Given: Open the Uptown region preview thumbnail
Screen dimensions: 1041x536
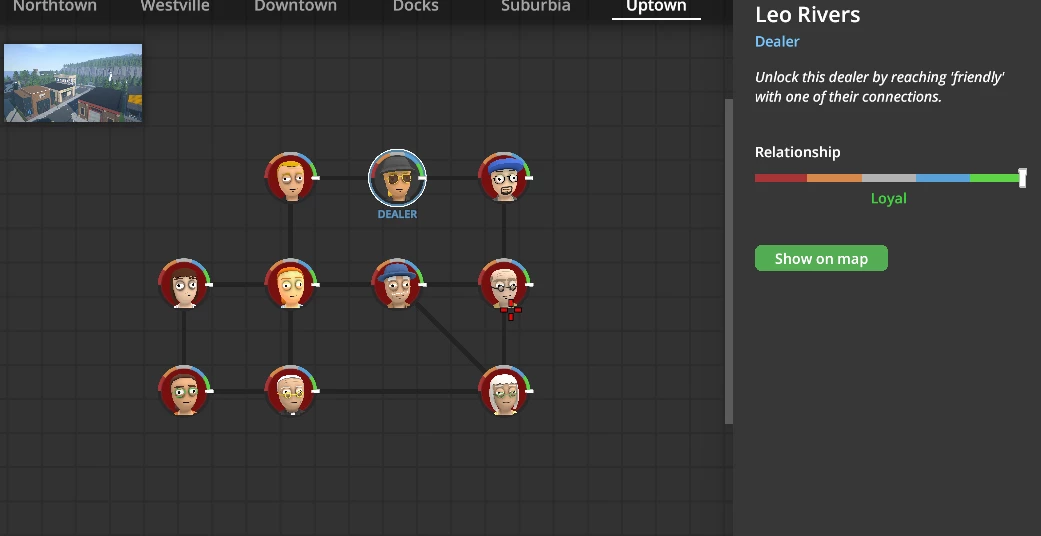Looking at the screenshot, I should coord(73,83).
